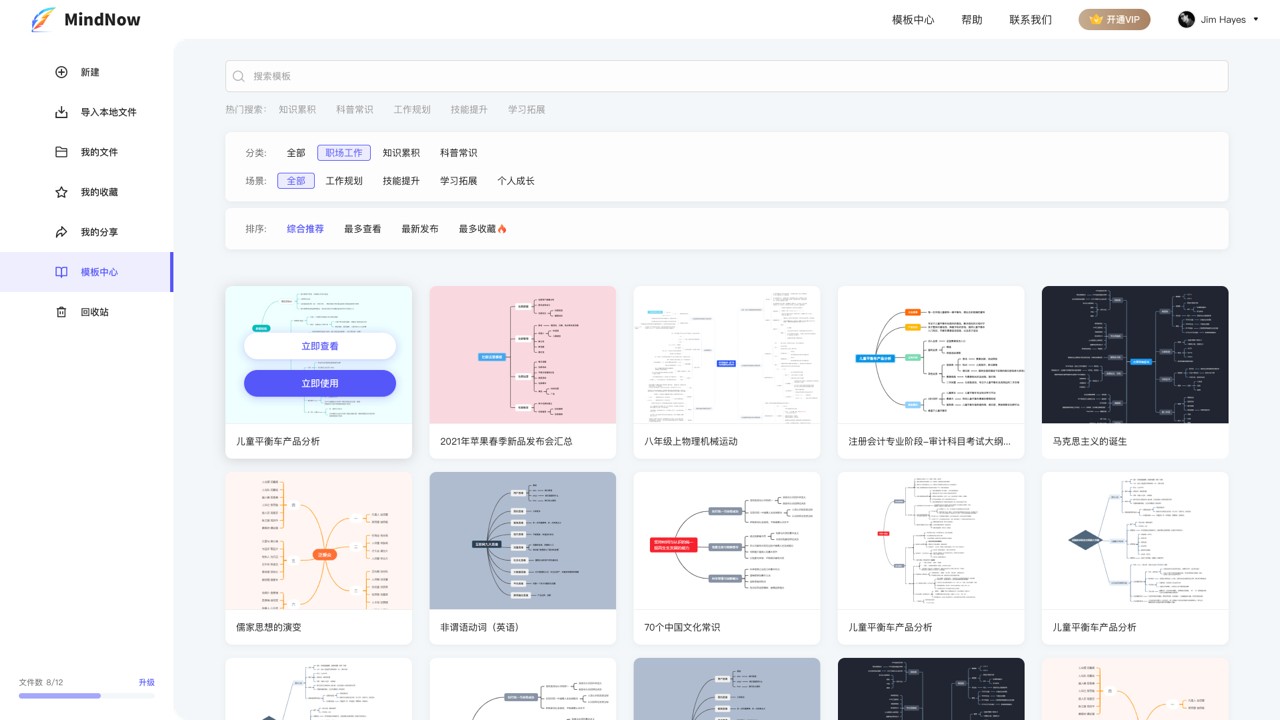The height and width of the screenshot is (720, 1280).
Task: Open 联系我们 in the top bar
Action: click(1030, 19)
